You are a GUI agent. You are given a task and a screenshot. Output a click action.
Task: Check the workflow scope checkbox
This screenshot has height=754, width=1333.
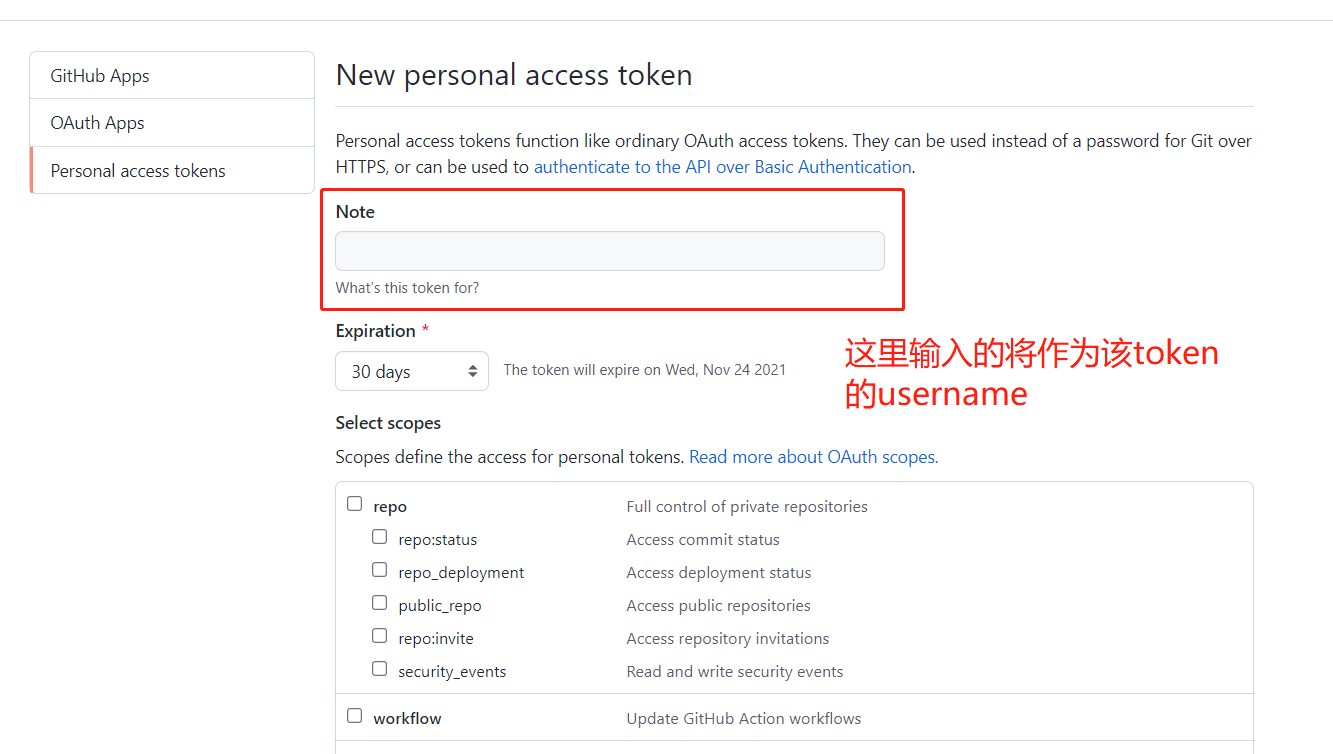[354, 715]
